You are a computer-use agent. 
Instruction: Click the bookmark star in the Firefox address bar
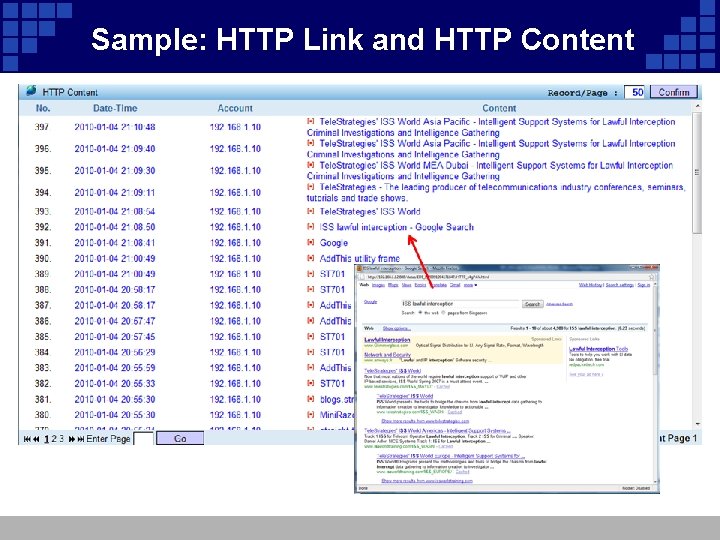[651, 277]
